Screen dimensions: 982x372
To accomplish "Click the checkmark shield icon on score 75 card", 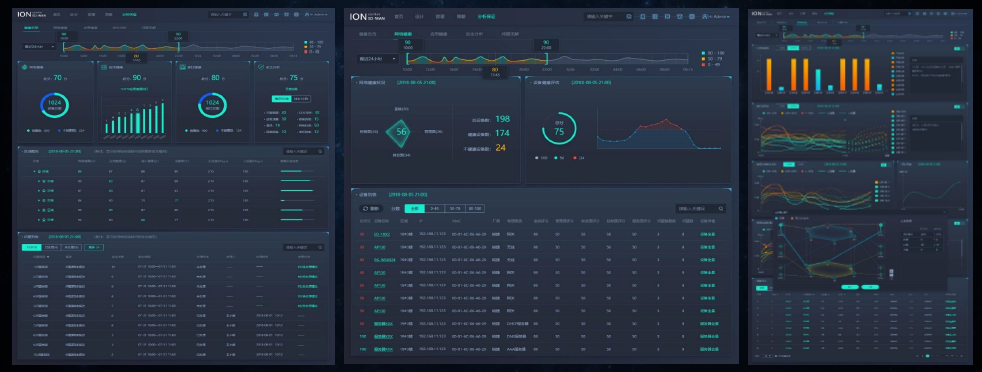I will coord(260,66).
